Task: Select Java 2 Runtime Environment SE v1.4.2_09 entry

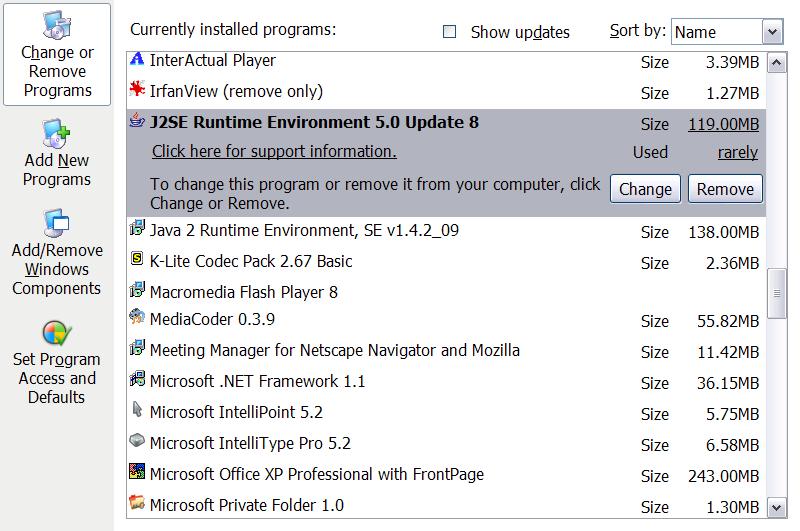Action: tap(446, 231)
